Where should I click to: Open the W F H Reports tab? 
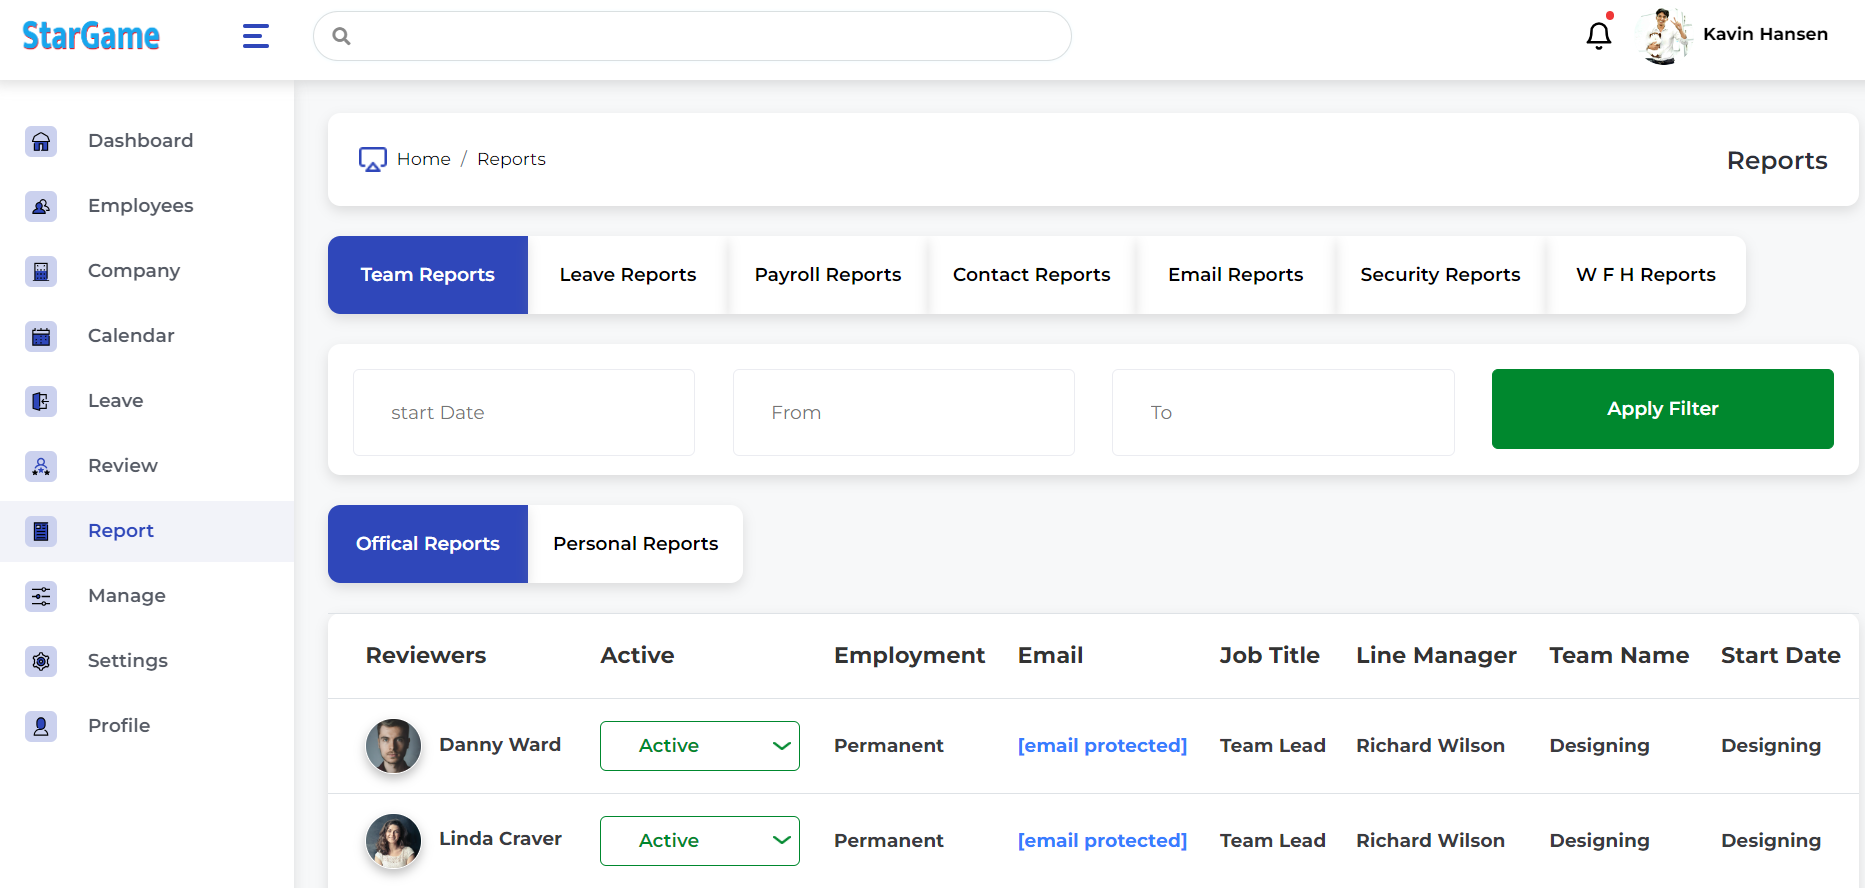click(1645, 275)
